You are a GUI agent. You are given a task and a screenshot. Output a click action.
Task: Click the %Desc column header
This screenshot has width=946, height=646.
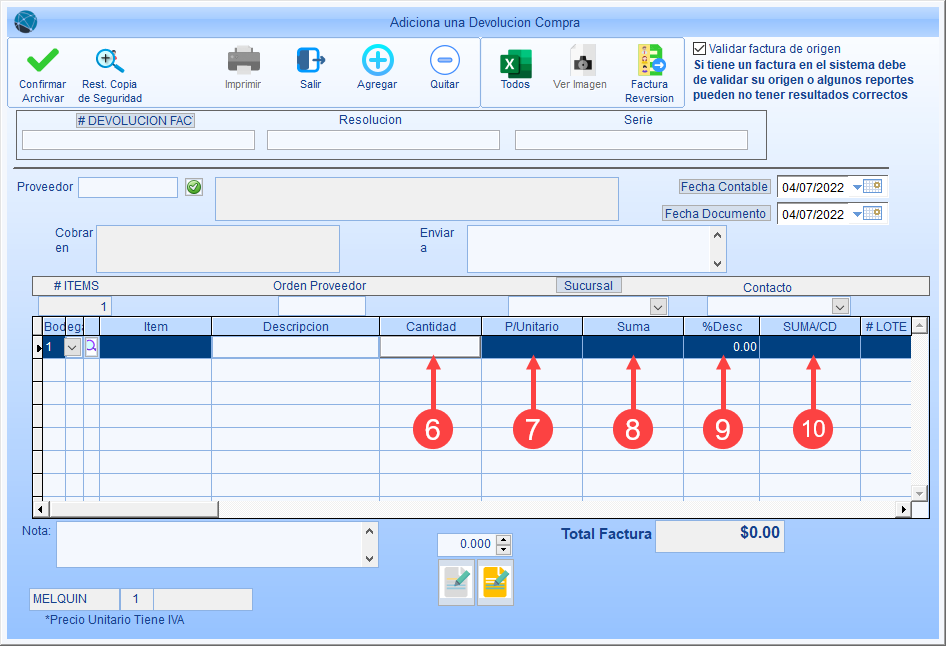[x=722, y=326]
